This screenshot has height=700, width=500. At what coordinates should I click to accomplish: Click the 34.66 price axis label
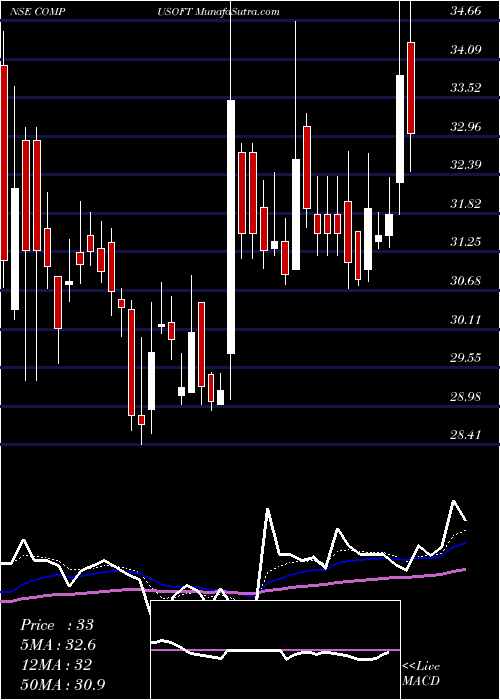tap(466, 11)
